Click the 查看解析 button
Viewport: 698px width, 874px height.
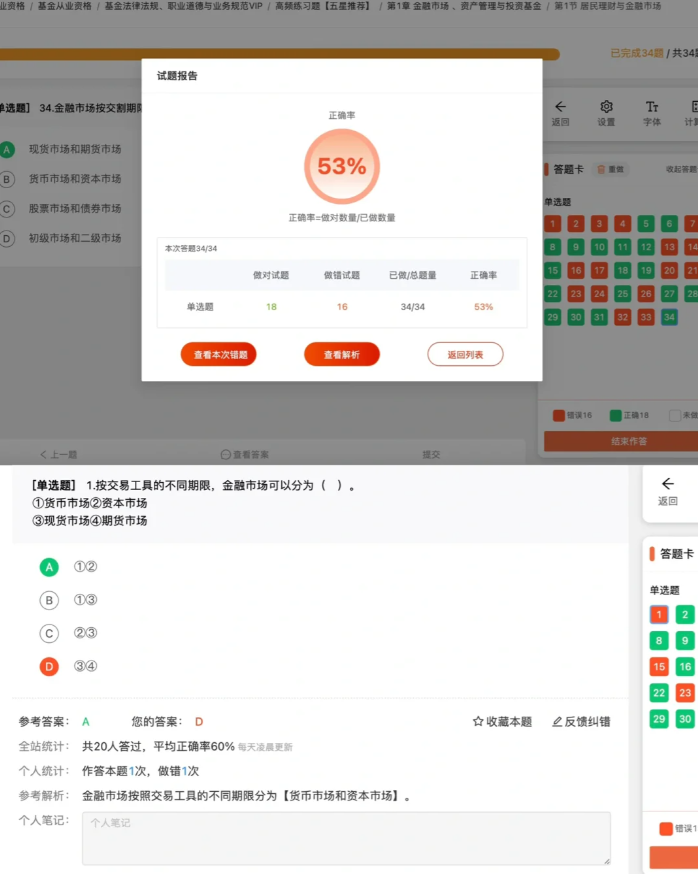tap(342, 355)
